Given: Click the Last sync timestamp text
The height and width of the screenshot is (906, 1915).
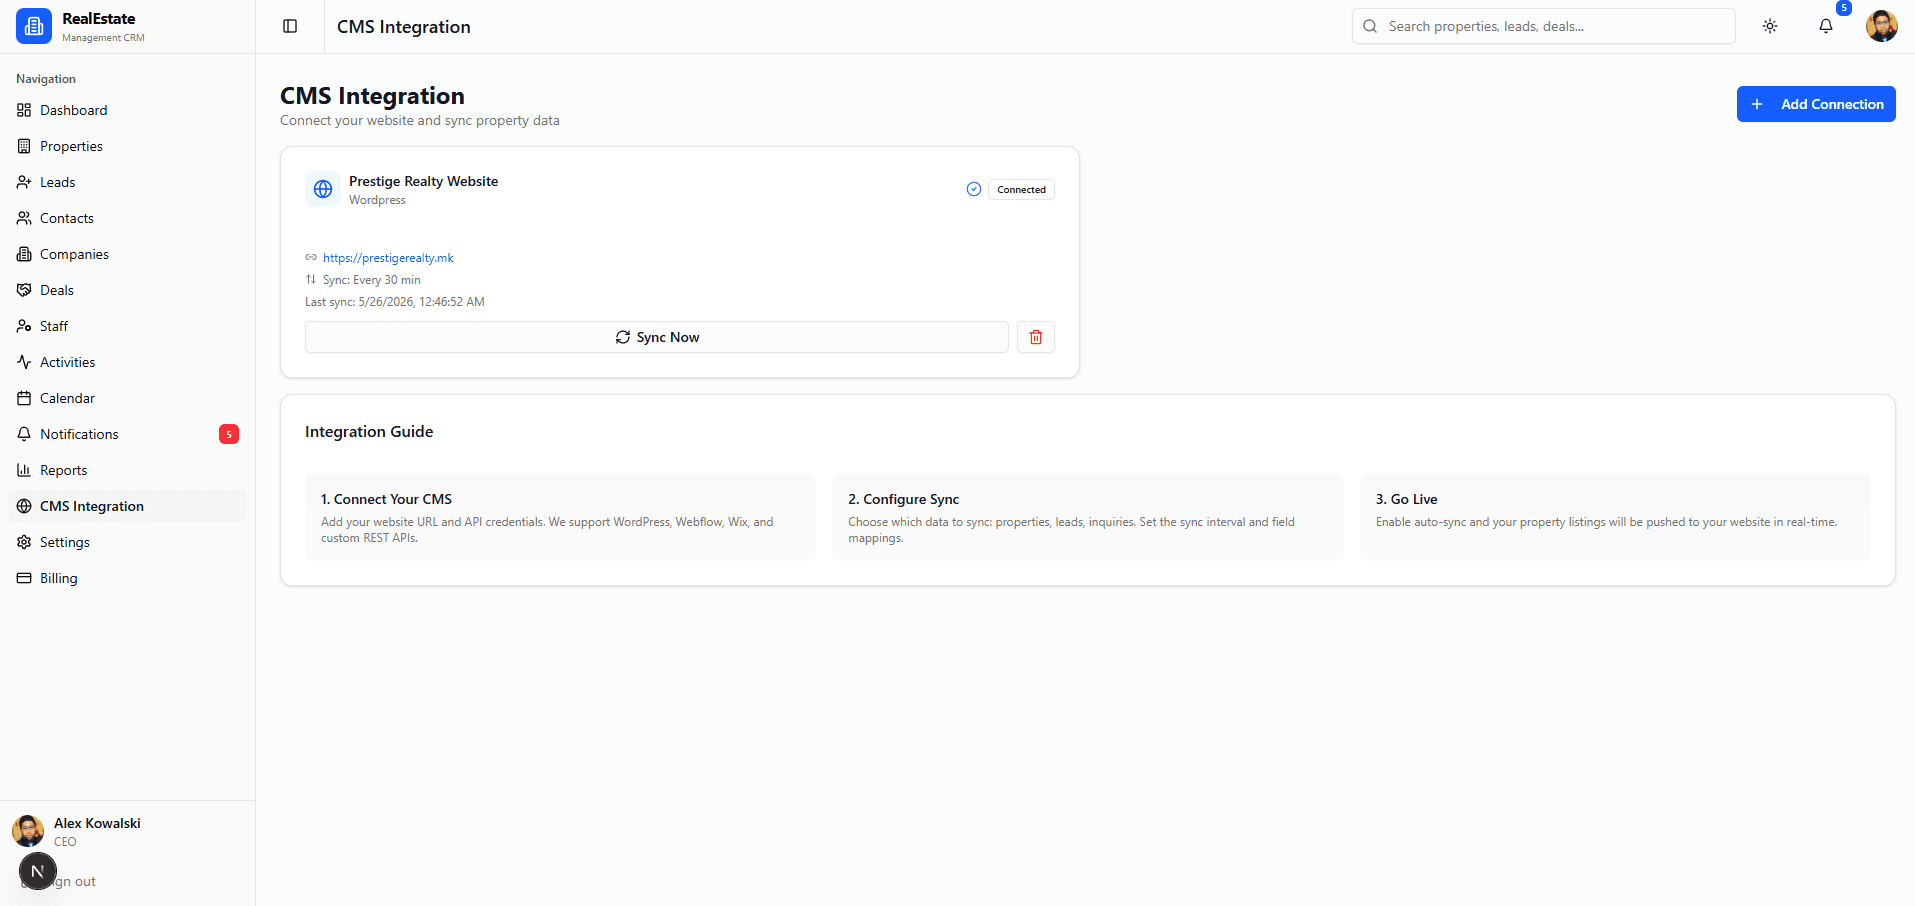Looking at the screenshot, I should pos(395,302).
